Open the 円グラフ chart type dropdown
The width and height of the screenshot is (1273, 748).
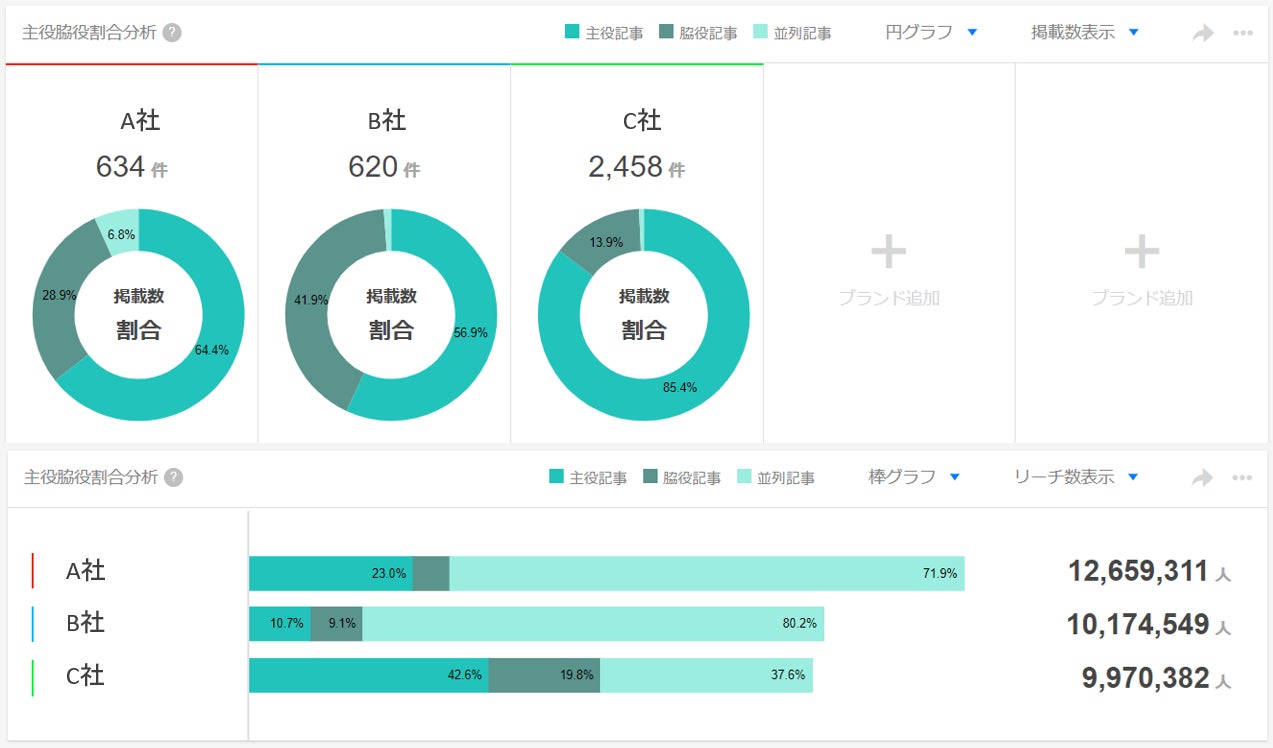931,32
